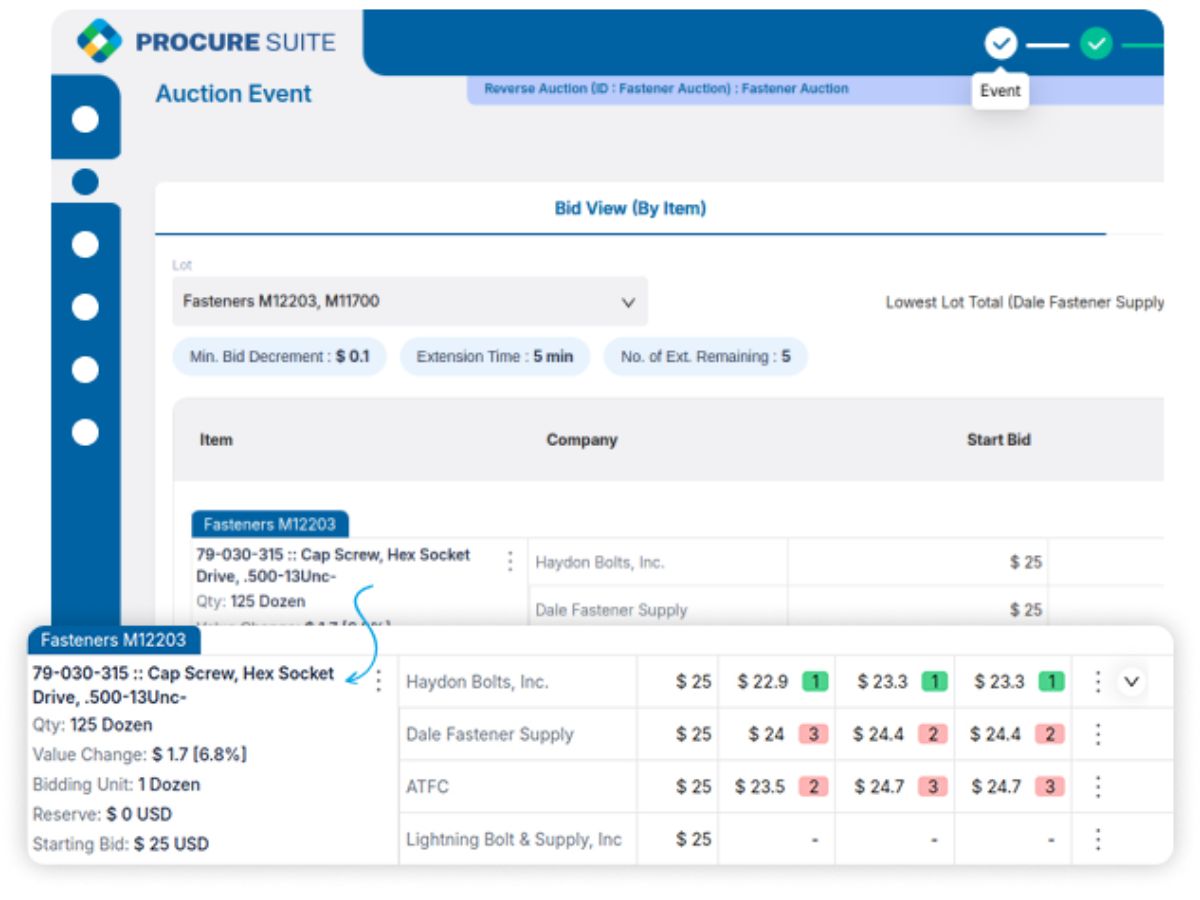This screenshot has width=1200, height=900.
Task: Select Dale Fastener Supply in the zoomed card
Action: 490,734
